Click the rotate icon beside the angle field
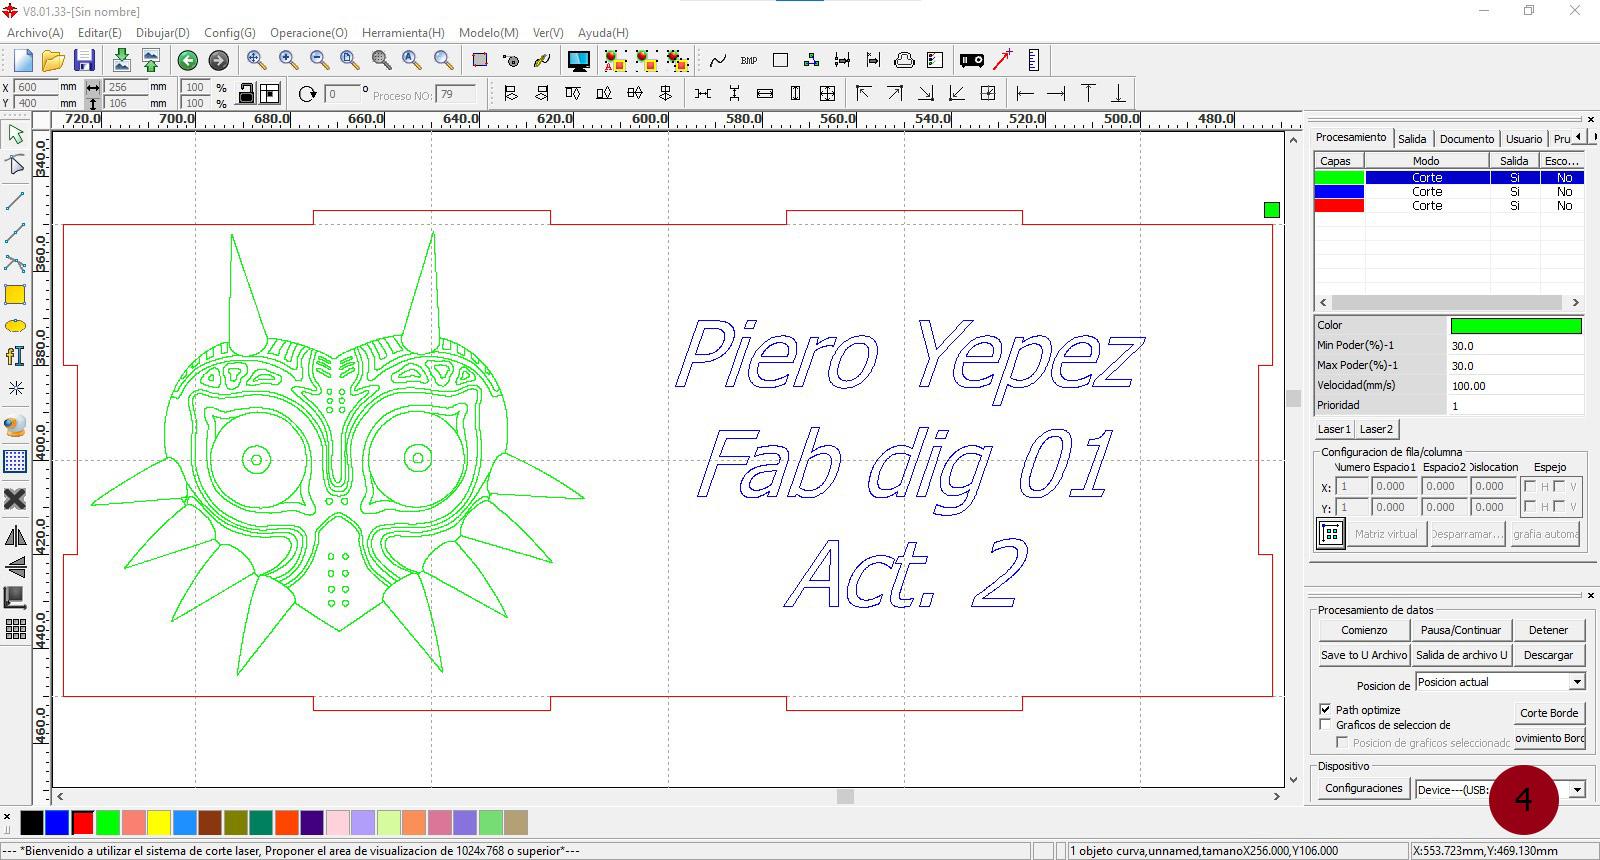Screen dimensions: 1600x860 [x=308, y=94]
